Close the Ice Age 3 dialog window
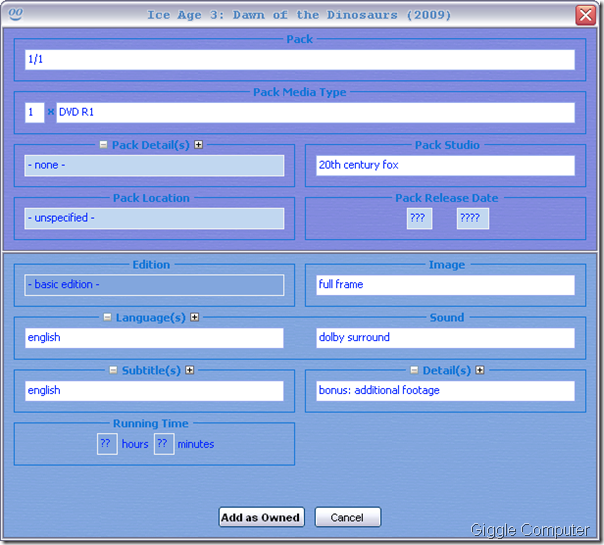 [586, 15]
